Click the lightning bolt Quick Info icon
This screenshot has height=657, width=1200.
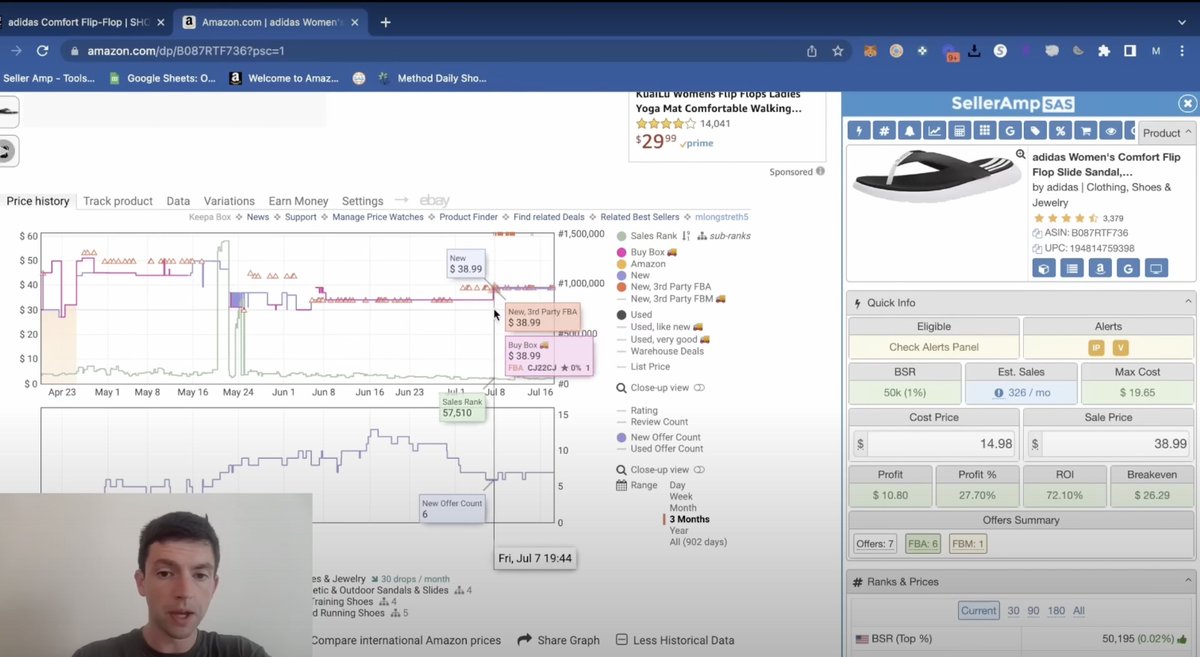click(858, 131)
